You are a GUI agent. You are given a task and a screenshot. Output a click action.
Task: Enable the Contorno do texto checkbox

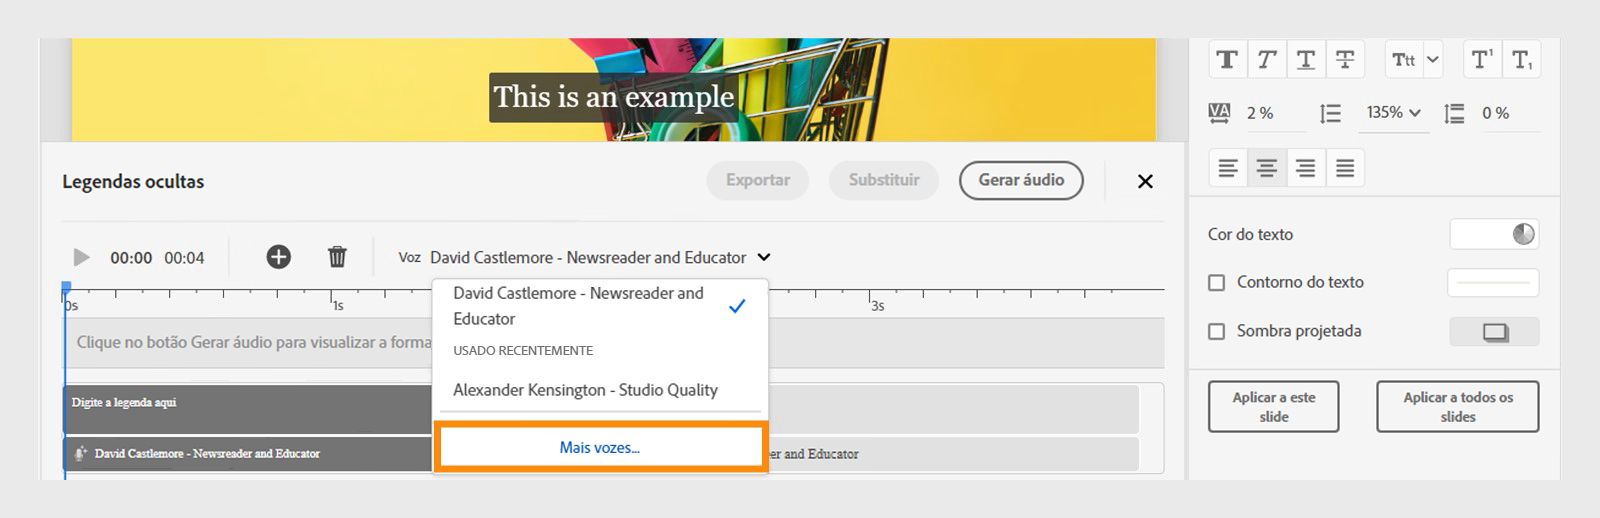(x=1217, y=283)
